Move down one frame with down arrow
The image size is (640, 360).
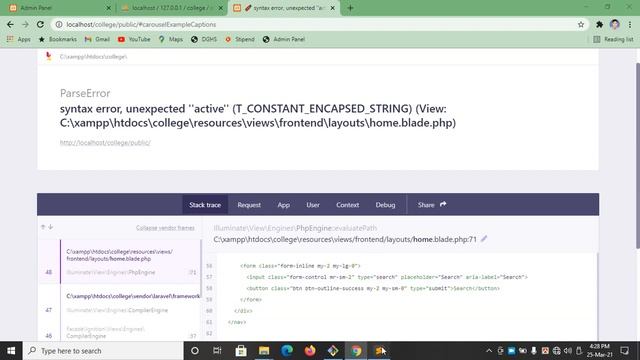click(51, 227)
